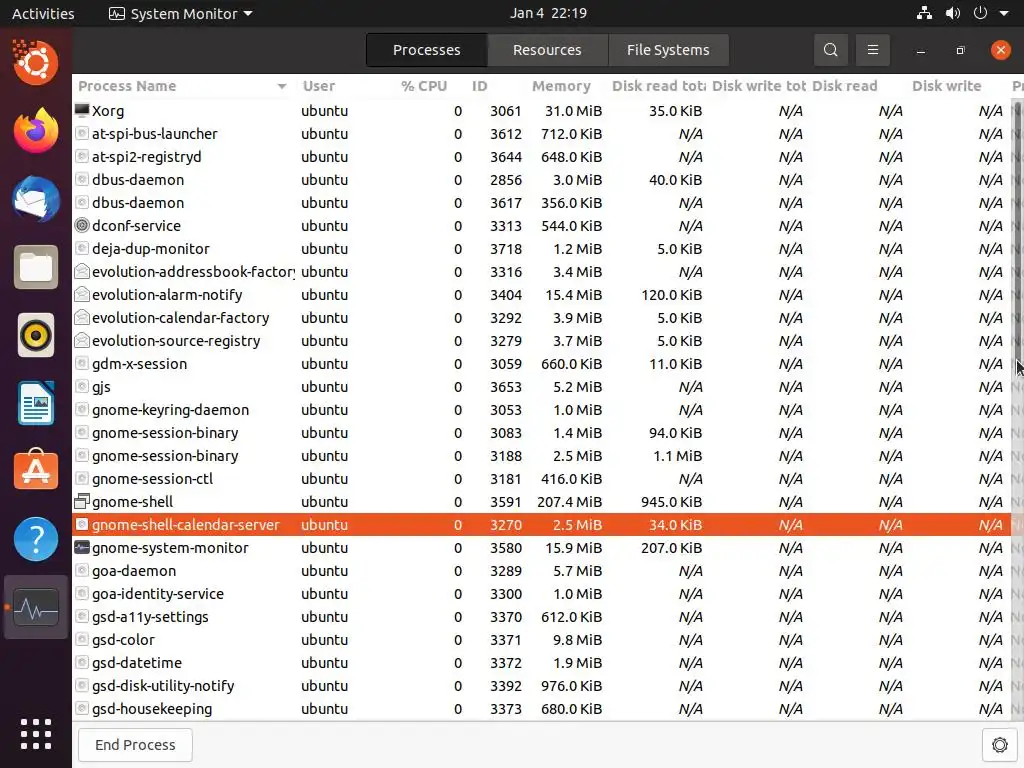Select the gnome-keyring-daemon process row
This screenshot has height=768, width=1024.
coord(541,409)
